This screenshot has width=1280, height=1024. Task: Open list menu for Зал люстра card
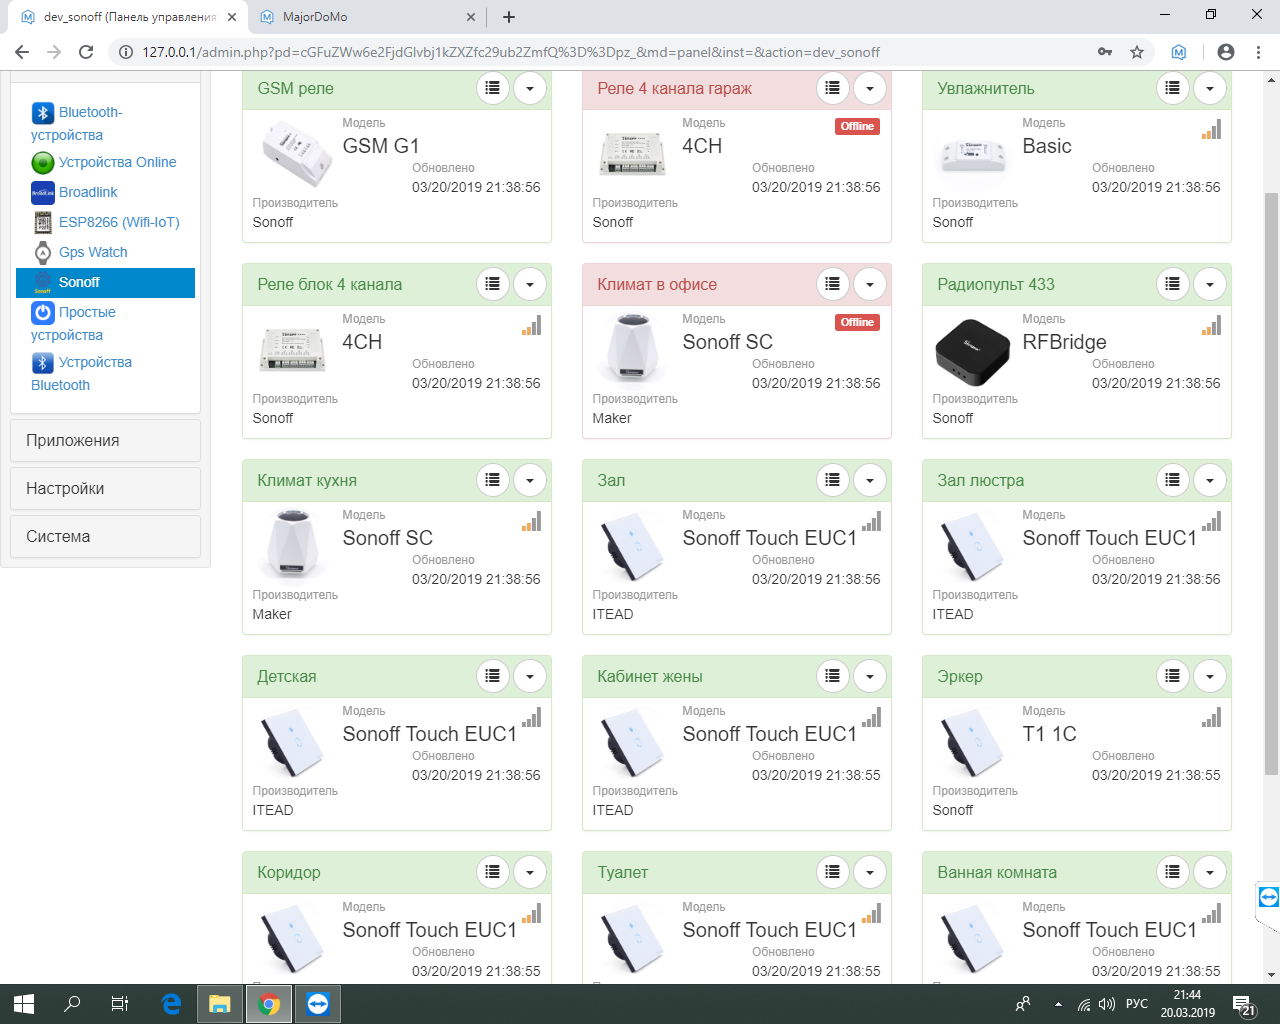coord(1172,480)
